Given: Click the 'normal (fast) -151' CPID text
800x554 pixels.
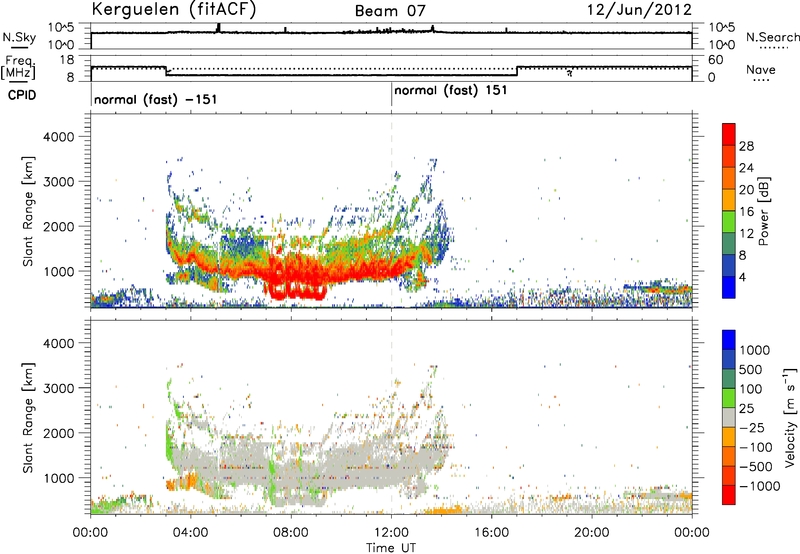Looking at the screenshot, I should (x=156, y=99).
